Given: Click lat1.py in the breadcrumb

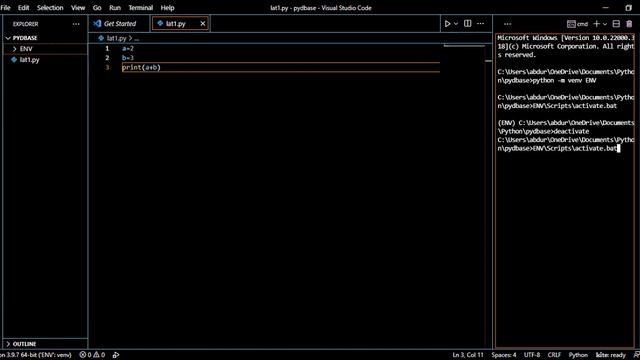Looking at the screenshot, I should tap(116, 38).
